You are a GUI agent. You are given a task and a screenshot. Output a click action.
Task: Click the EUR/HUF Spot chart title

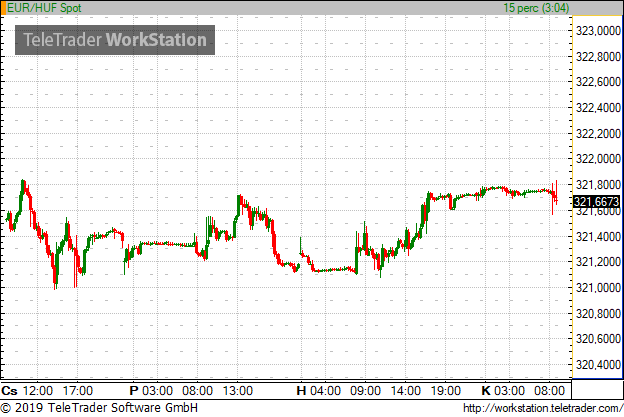44,8
